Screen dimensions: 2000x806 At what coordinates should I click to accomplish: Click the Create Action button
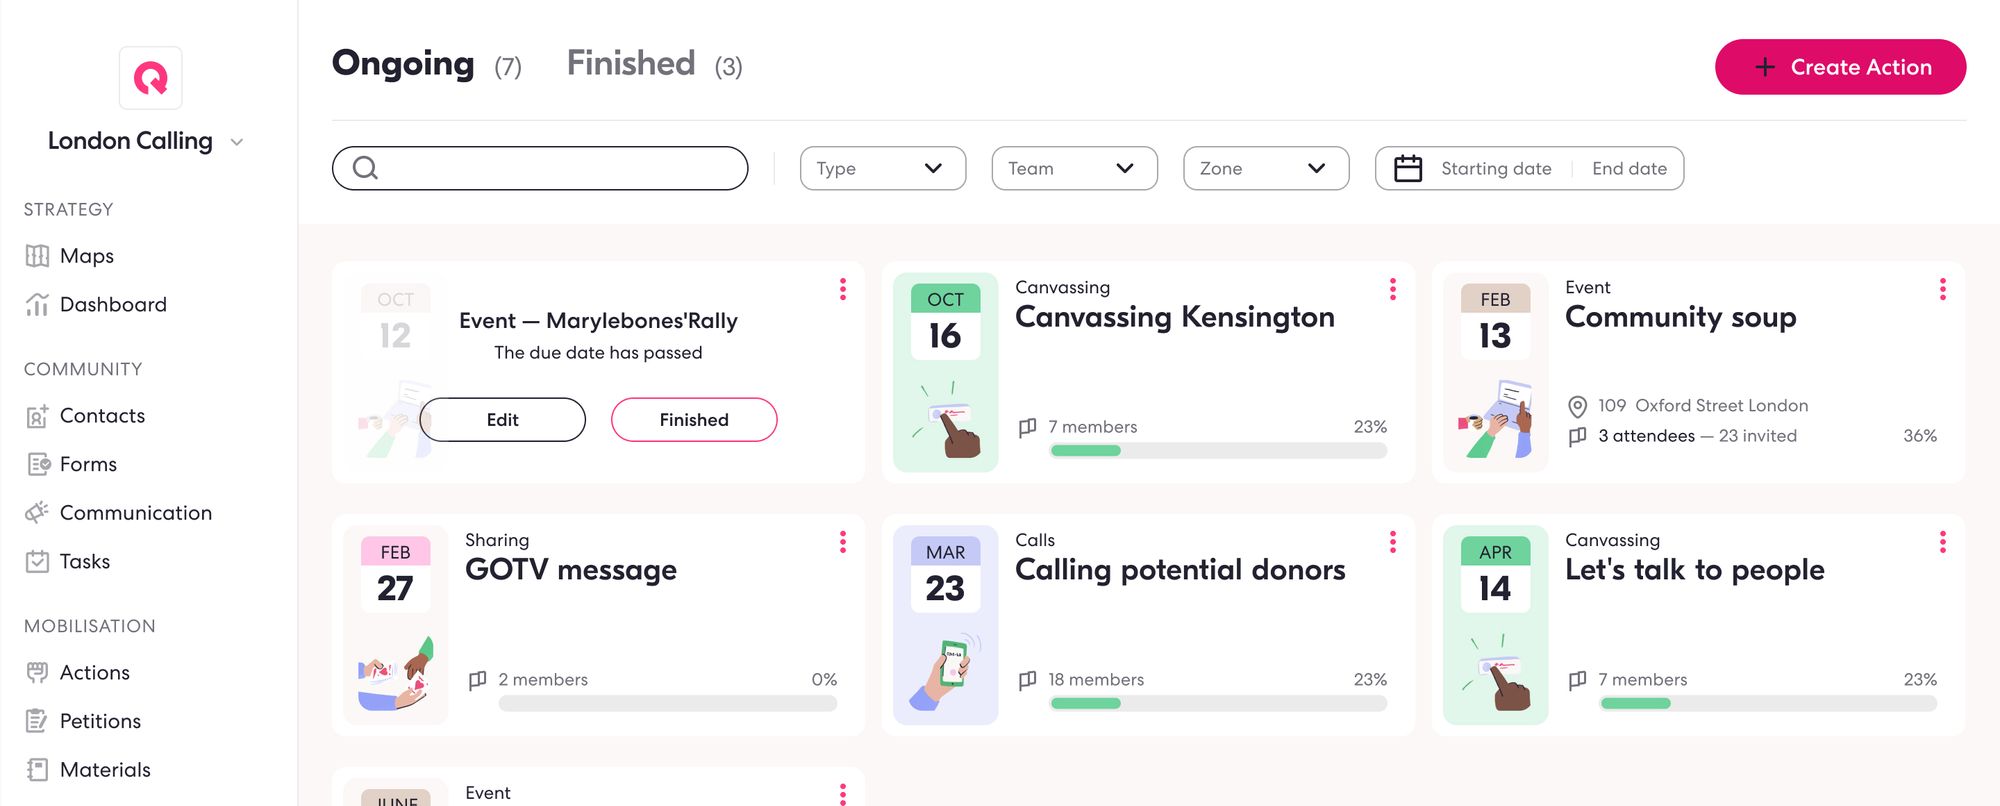[x=1840, y=67]
